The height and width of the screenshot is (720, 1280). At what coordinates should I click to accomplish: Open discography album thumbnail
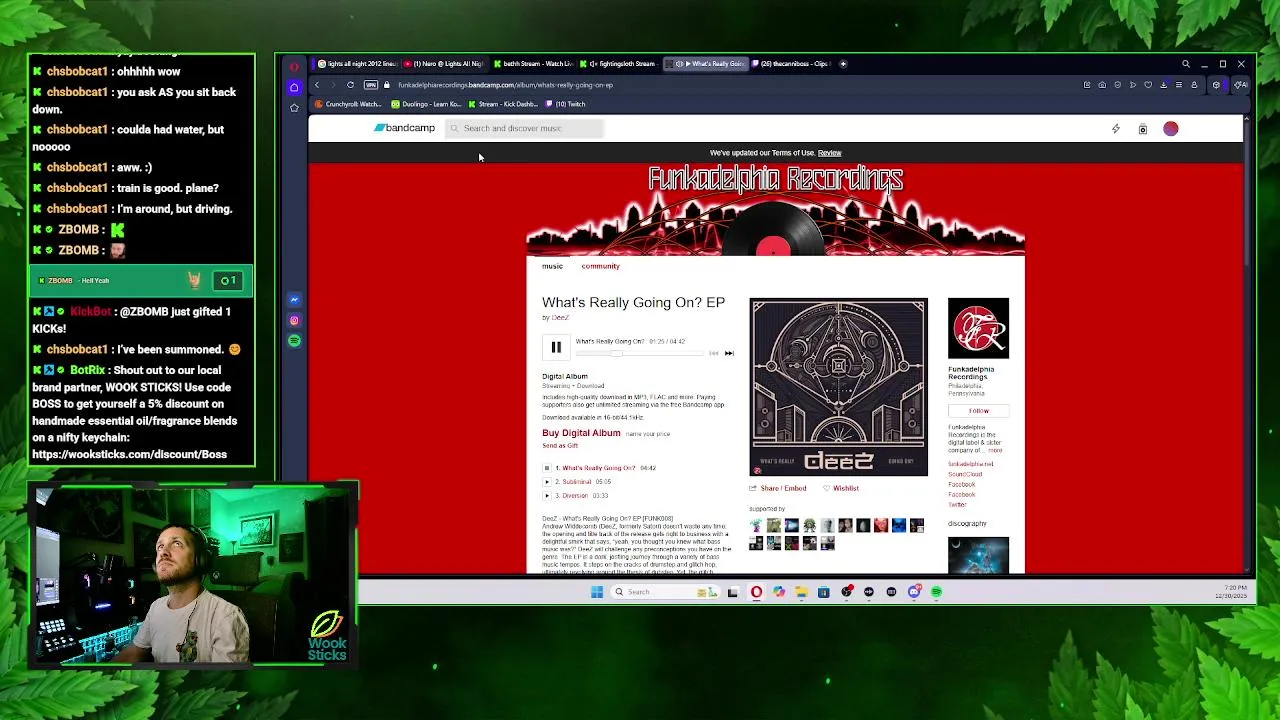(x=978, y=556)
